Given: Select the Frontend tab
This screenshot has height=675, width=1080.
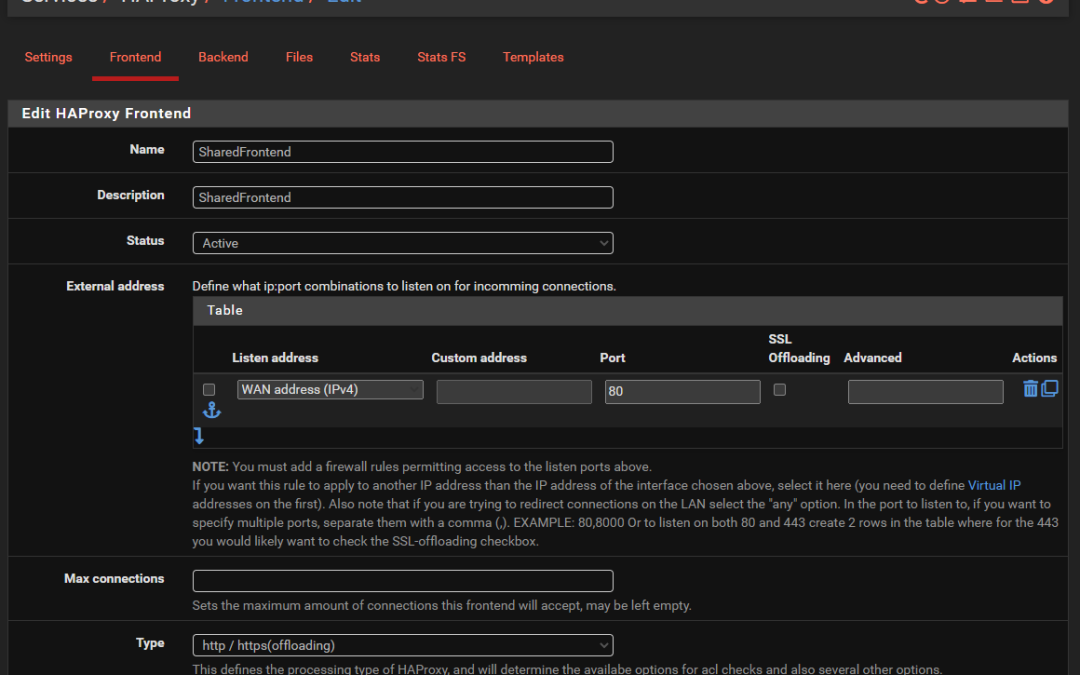Looking at the screenshot, I should click(x=135, y=57).
